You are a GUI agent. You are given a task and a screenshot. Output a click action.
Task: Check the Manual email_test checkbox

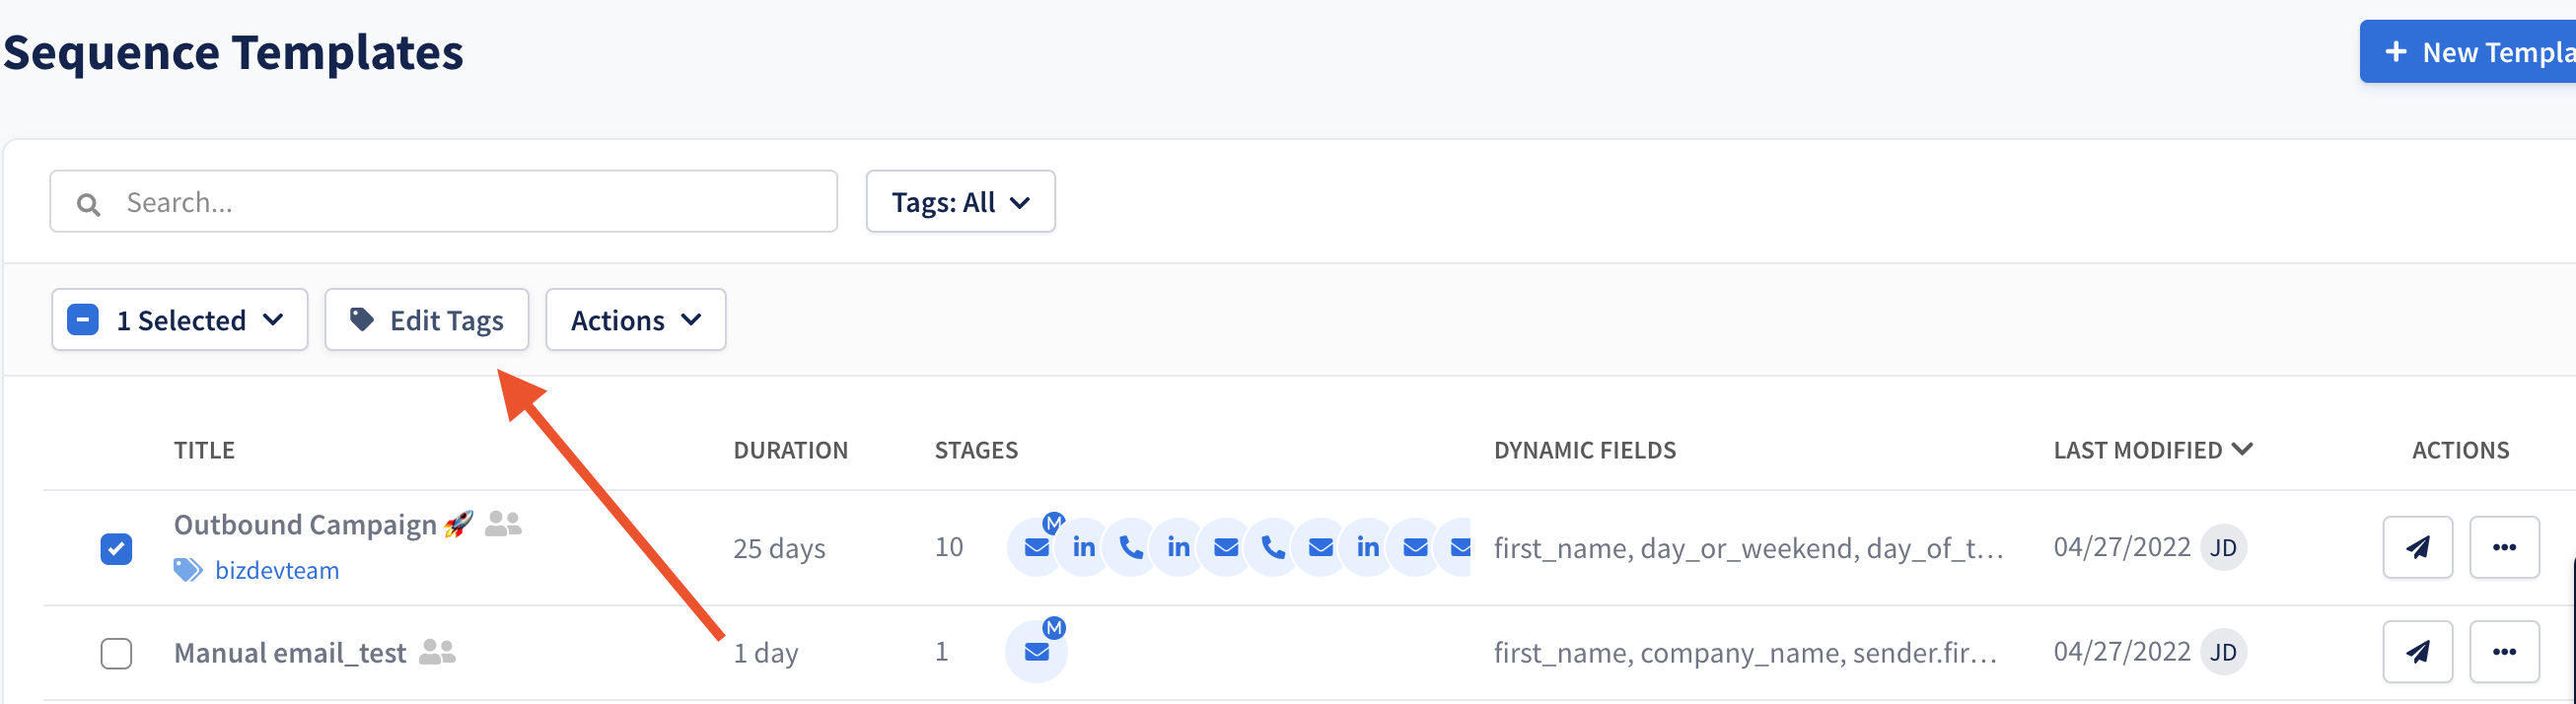[x=116, y=653]
